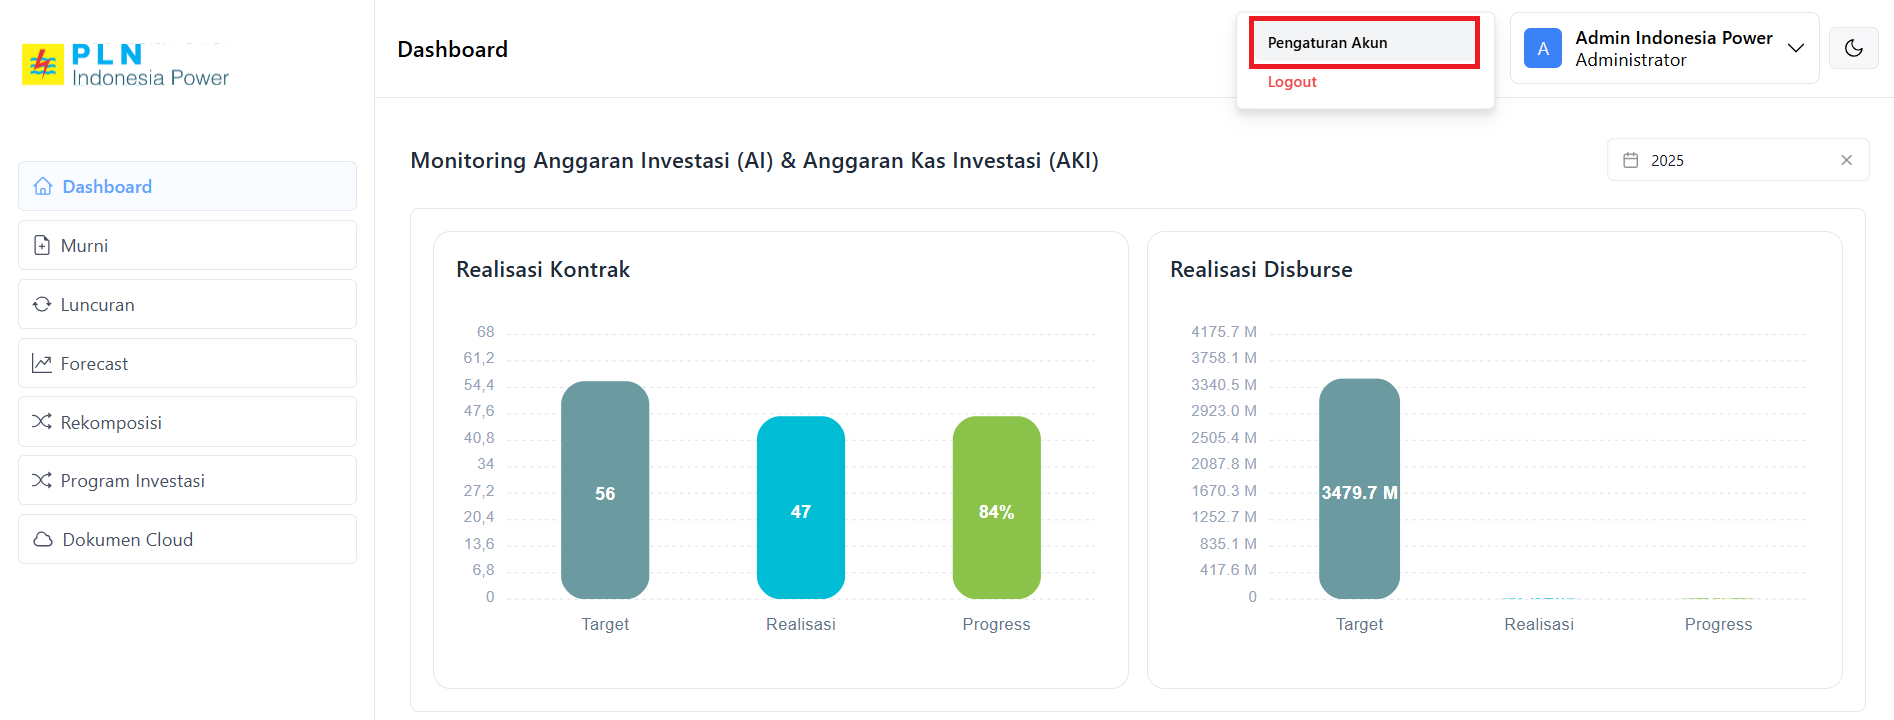
Task: Click the PLN Indonesia Power logo
Action: pyautogui.click(x=126, y=65)
